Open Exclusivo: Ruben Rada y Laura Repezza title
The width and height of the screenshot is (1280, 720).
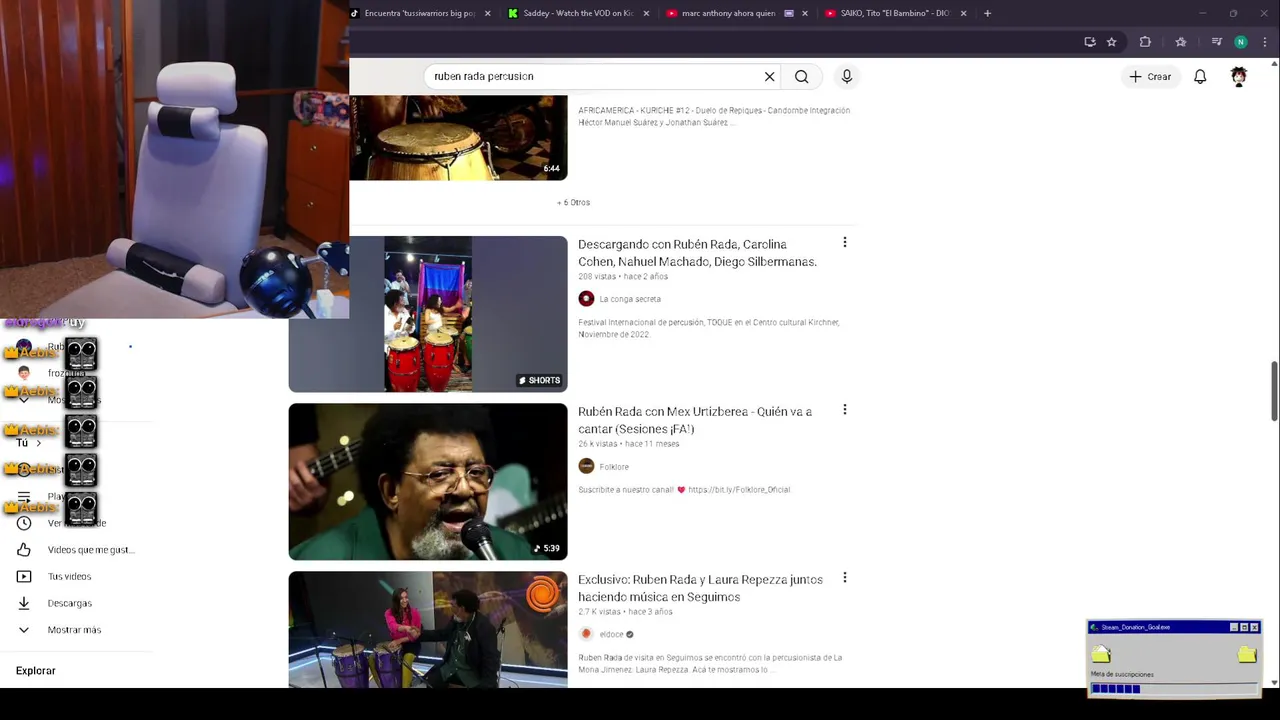point(700,588)
